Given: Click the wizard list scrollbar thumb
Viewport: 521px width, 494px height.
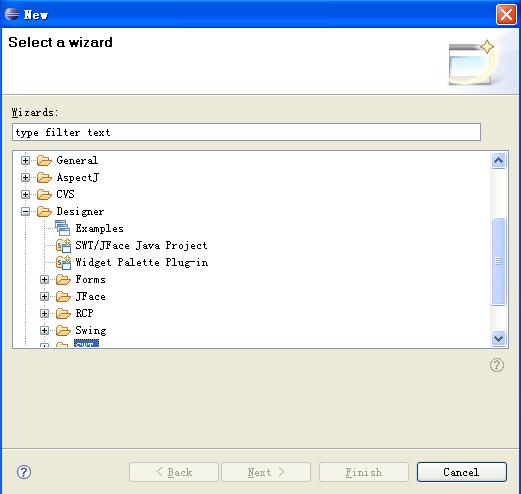Looking at the screenshot, I should 498,261.
